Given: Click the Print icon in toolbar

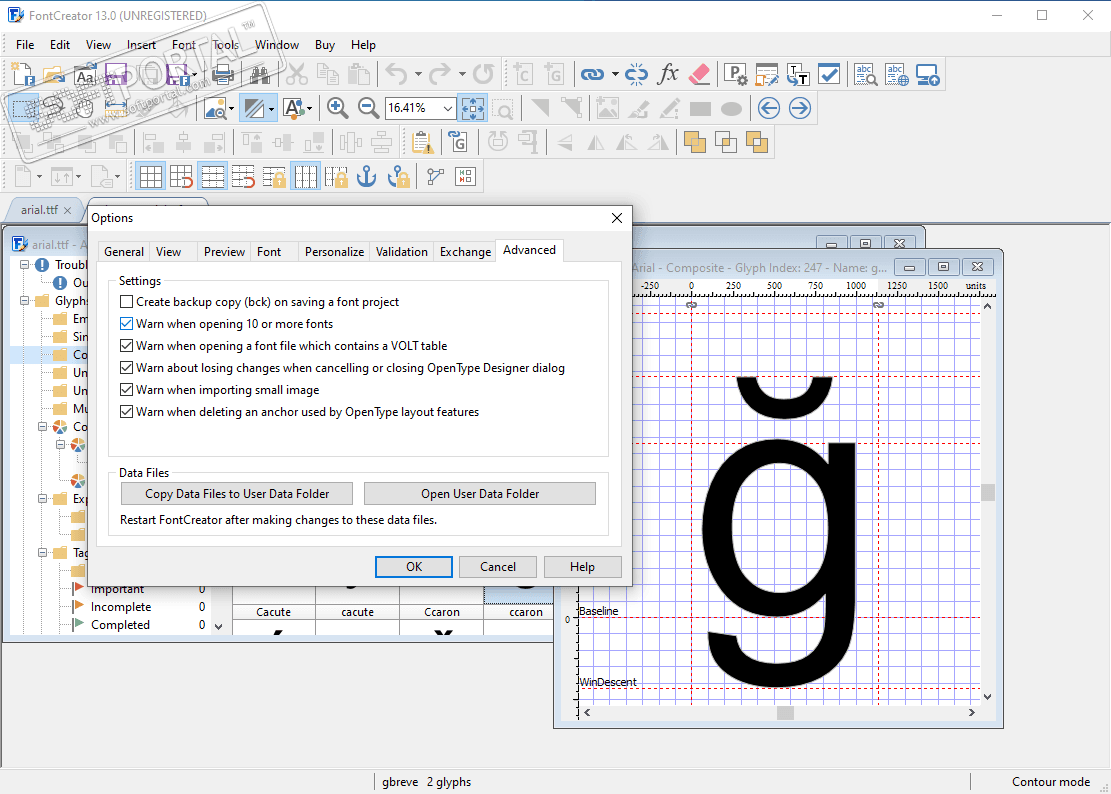Looking at the screenshot, I should pos(222,74).
